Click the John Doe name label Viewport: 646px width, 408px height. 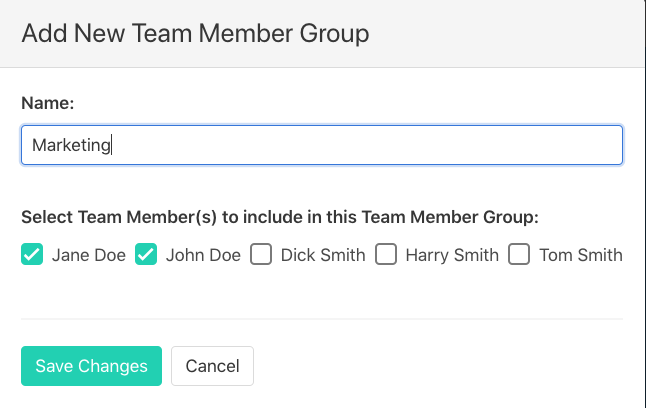(x=203, y=255)
